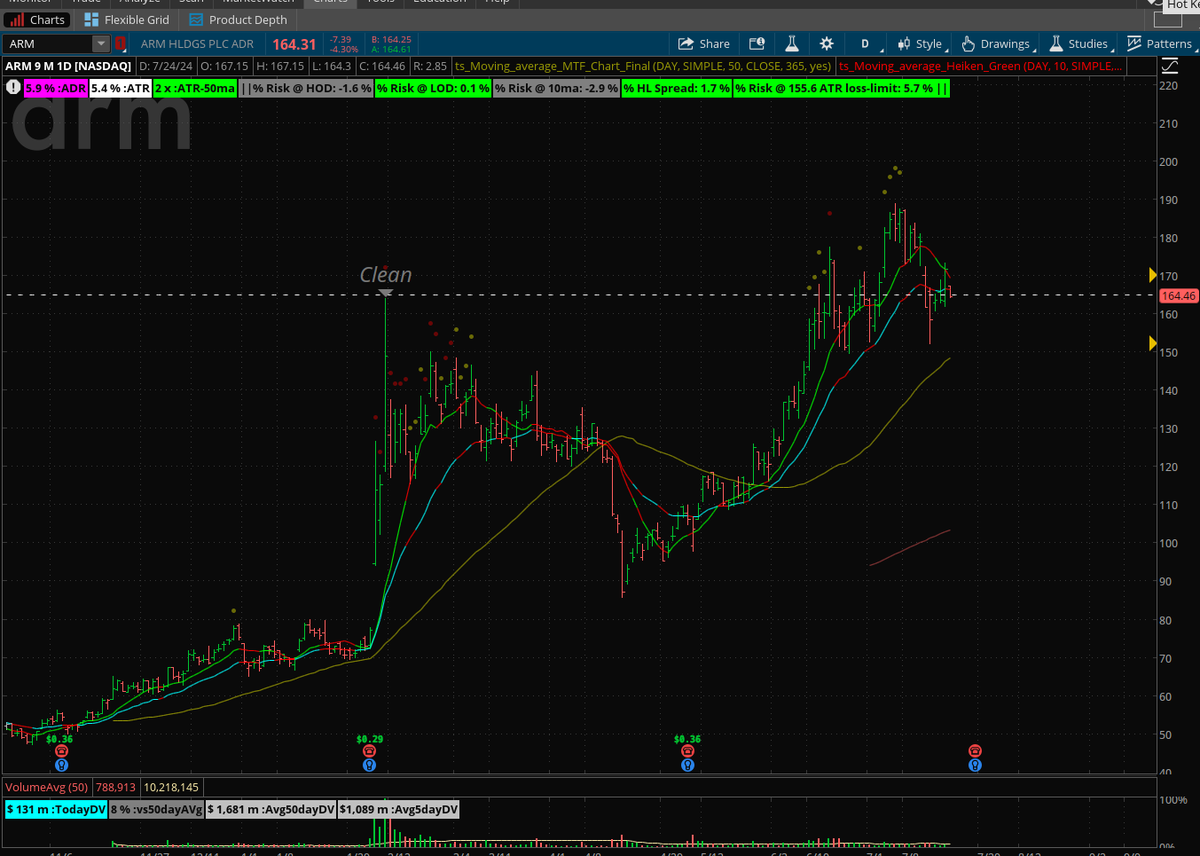The width and height of the screenshot is (1200, 856).
Task: Click the blue lightbulb under second $0.36
Action: [687, 765]
